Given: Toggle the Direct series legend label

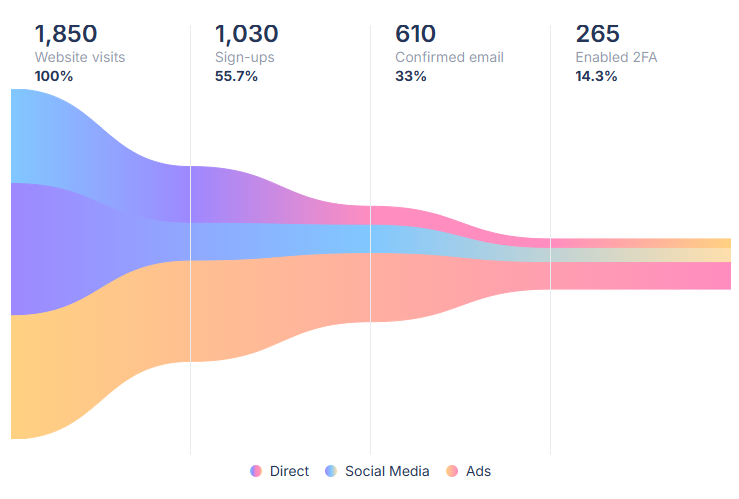Looking at the screenshot, I should [289, 471].
